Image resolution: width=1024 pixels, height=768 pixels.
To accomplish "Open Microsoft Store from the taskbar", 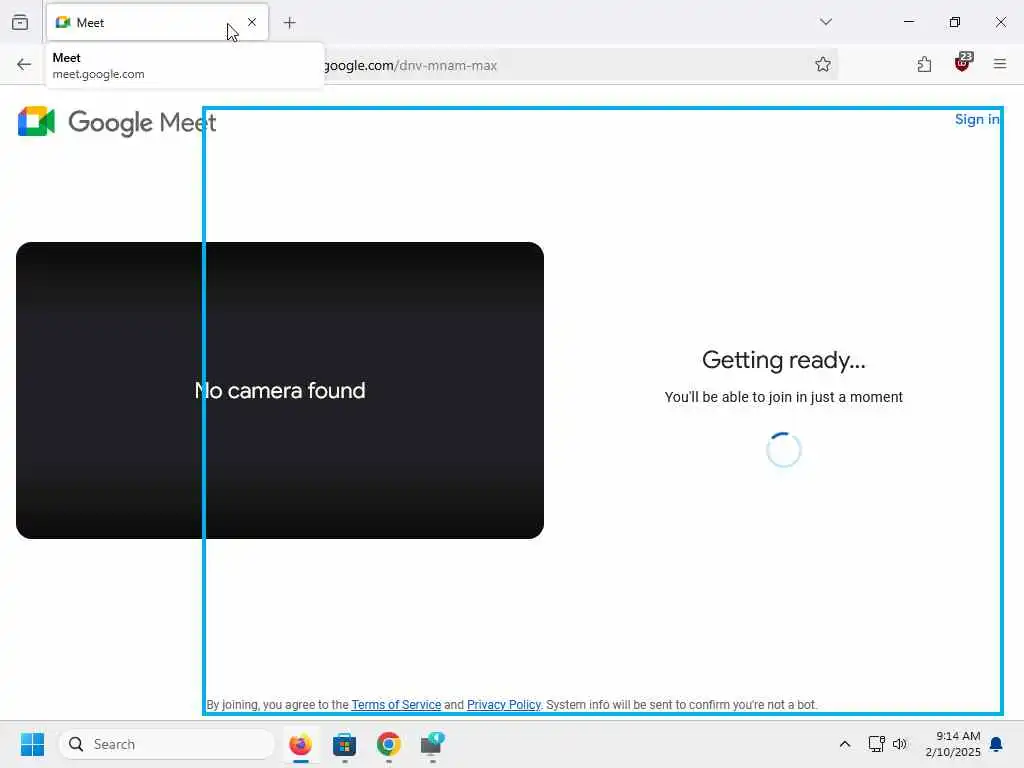I will (x=344, y=744).
